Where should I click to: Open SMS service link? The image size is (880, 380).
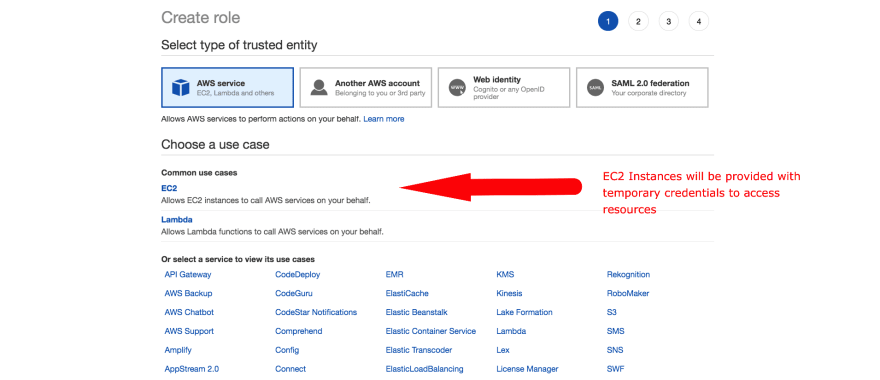[x=616, y=331]
